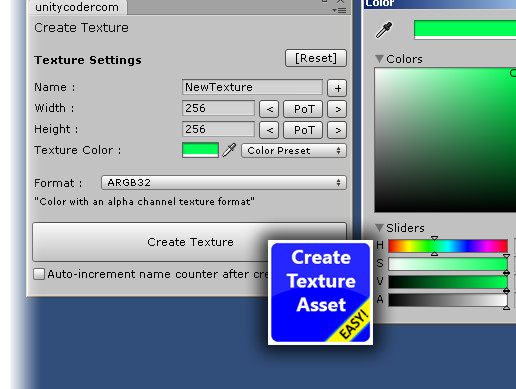Click the Height field showing 256

[x=218, y=129]
